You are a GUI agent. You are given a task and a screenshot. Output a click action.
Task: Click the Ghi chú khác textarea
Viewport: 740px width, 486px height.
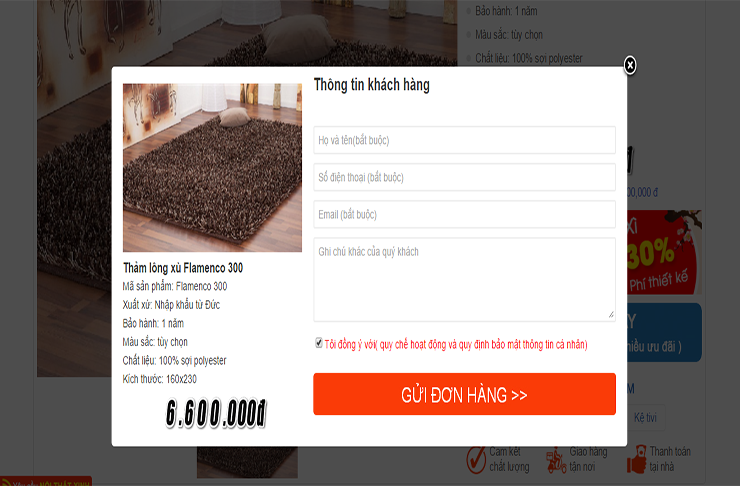click(464, 279)
